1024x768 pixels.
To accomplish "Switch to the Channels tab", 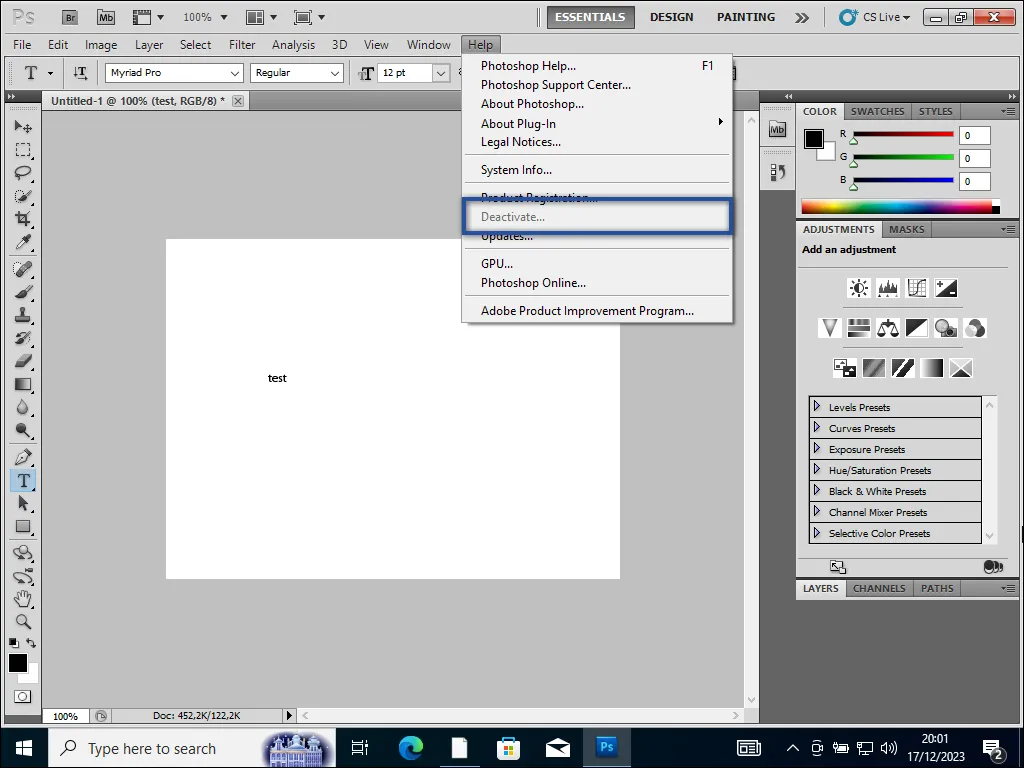I will pos(879,588).
